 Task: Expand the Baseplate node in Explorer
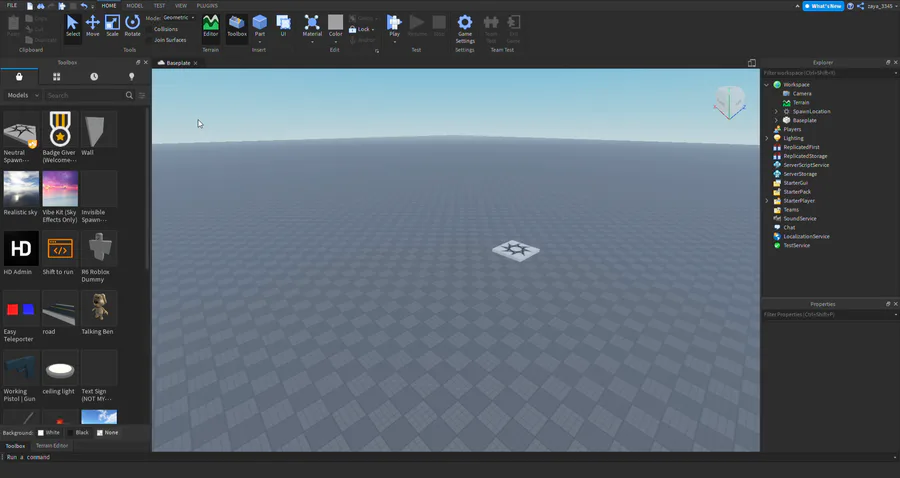(776, 121)
